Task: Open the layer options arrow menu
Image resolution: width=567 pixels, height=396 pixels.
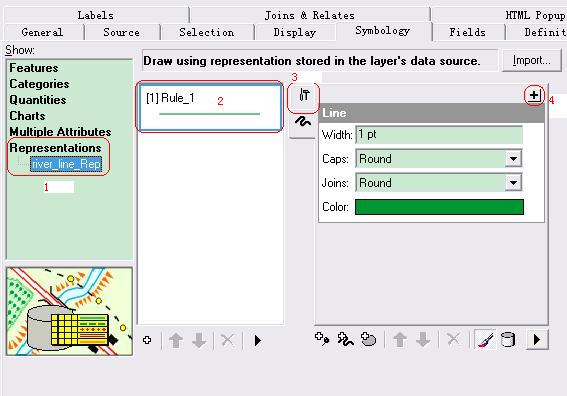Action: [537, 340]
